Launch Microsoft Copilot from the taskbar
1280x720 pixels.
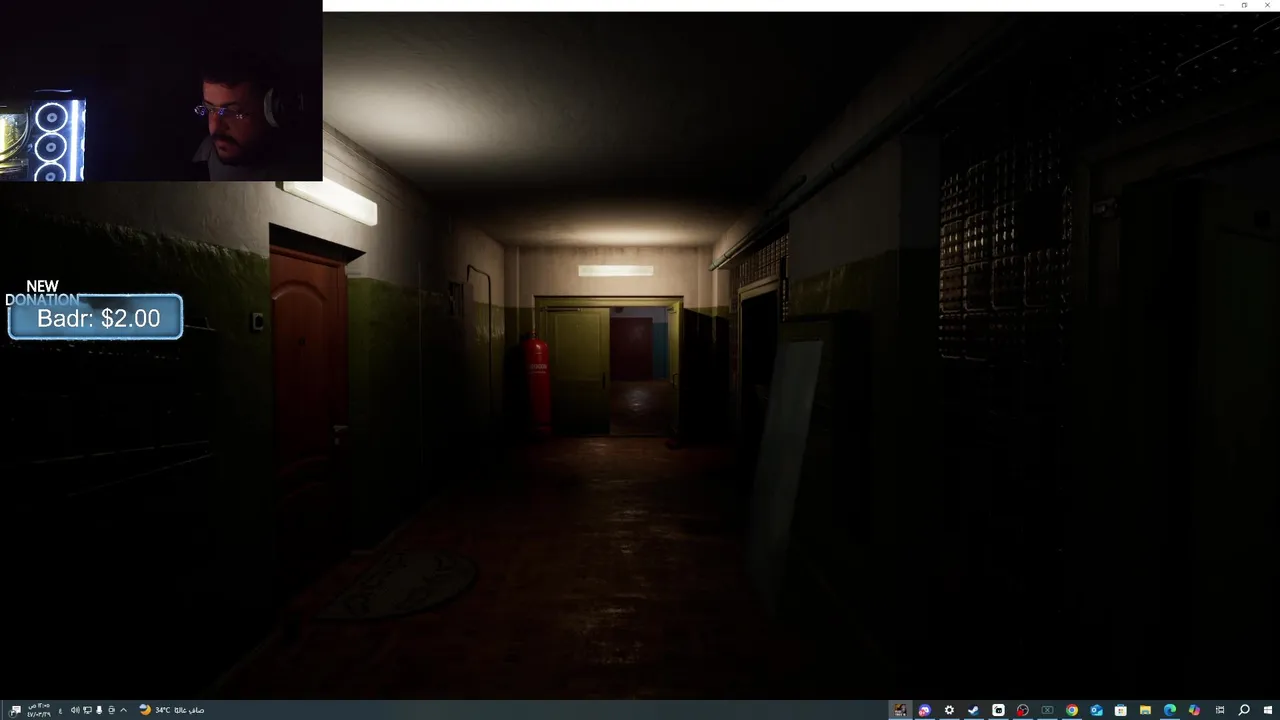1194,710
